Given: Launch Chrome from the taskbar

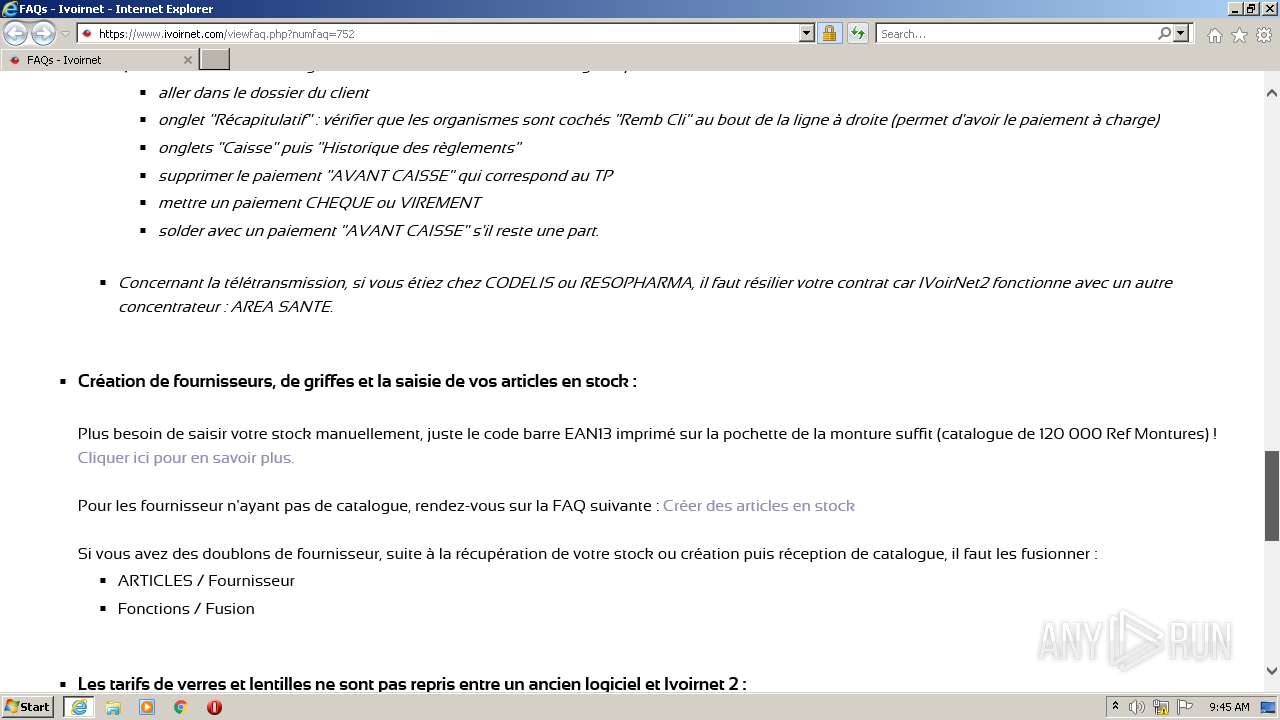Looking at the screenshot, I should coord(181,707).
